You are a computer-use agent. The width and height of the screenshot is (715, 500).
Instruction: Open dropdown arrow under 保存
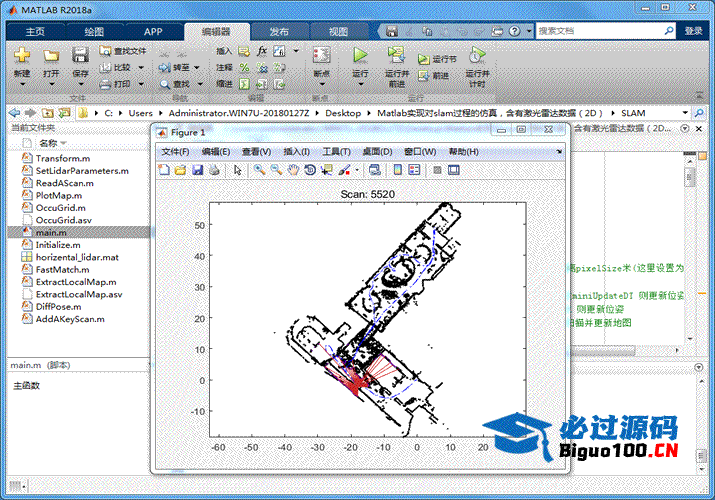click(80, 84)
